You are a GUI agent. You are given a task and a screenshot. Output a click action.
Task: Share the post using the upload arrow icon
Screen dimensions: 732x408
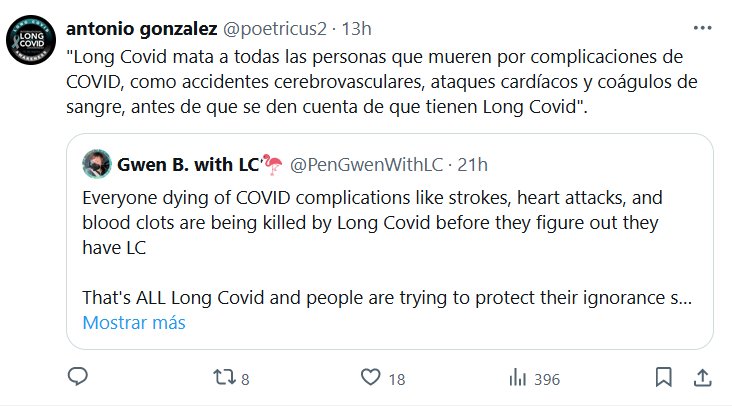[702, 378]
